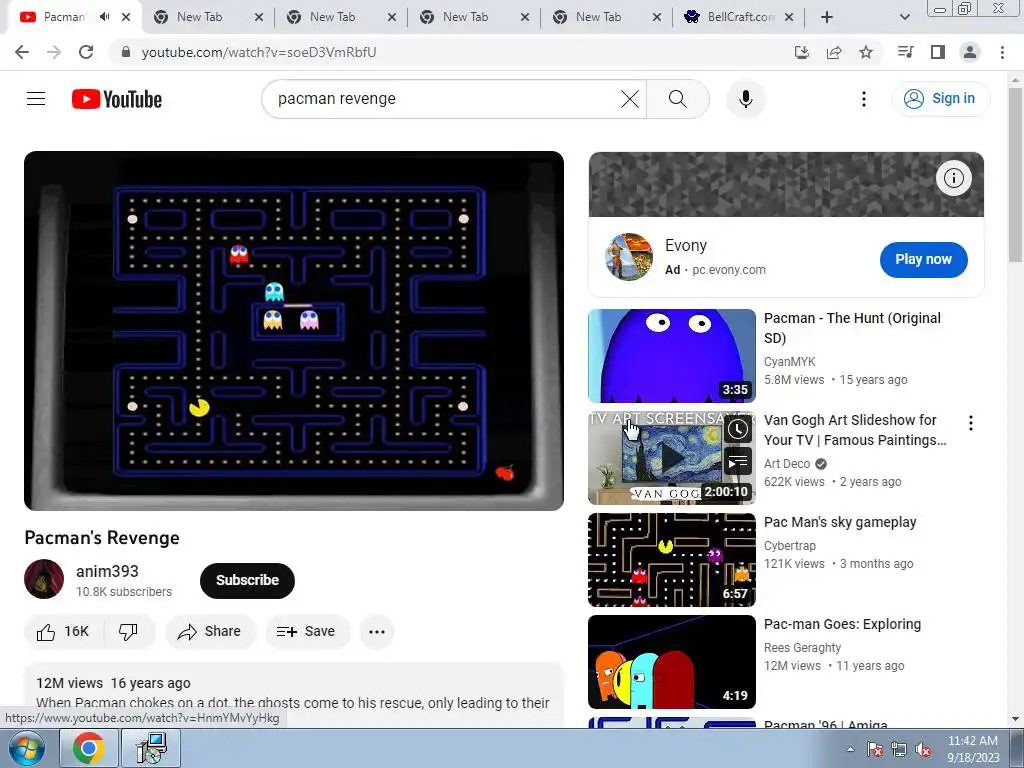Open Pac-man Goes: Exploring thumbnail

click(671, 662)
